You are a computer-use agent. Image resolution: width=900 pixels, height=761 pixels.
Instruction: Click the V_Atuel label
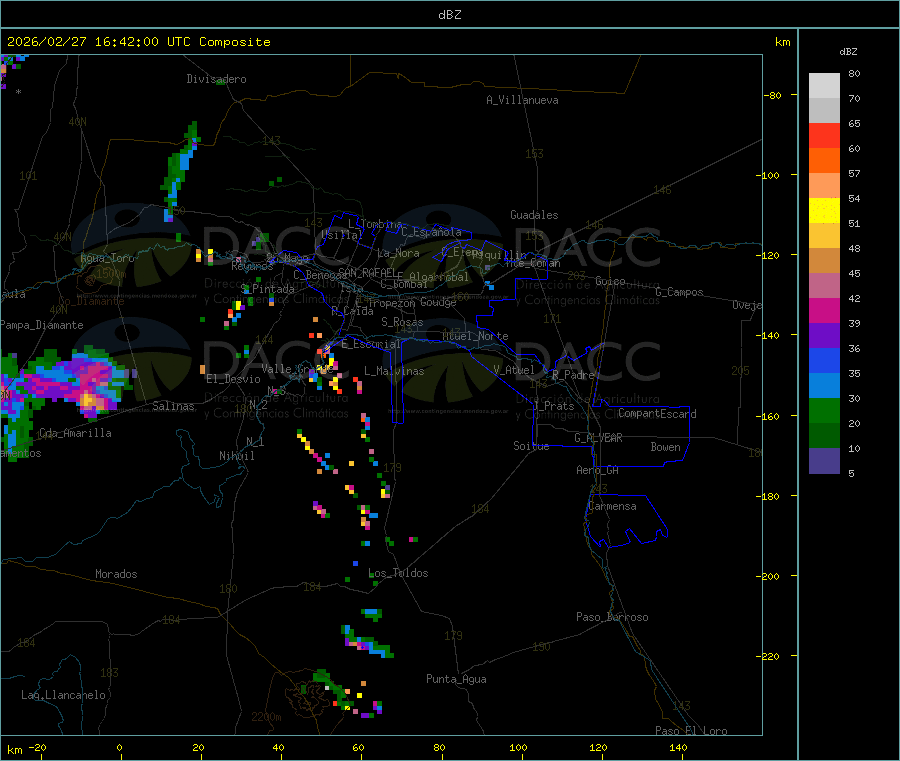coord(514,370)
